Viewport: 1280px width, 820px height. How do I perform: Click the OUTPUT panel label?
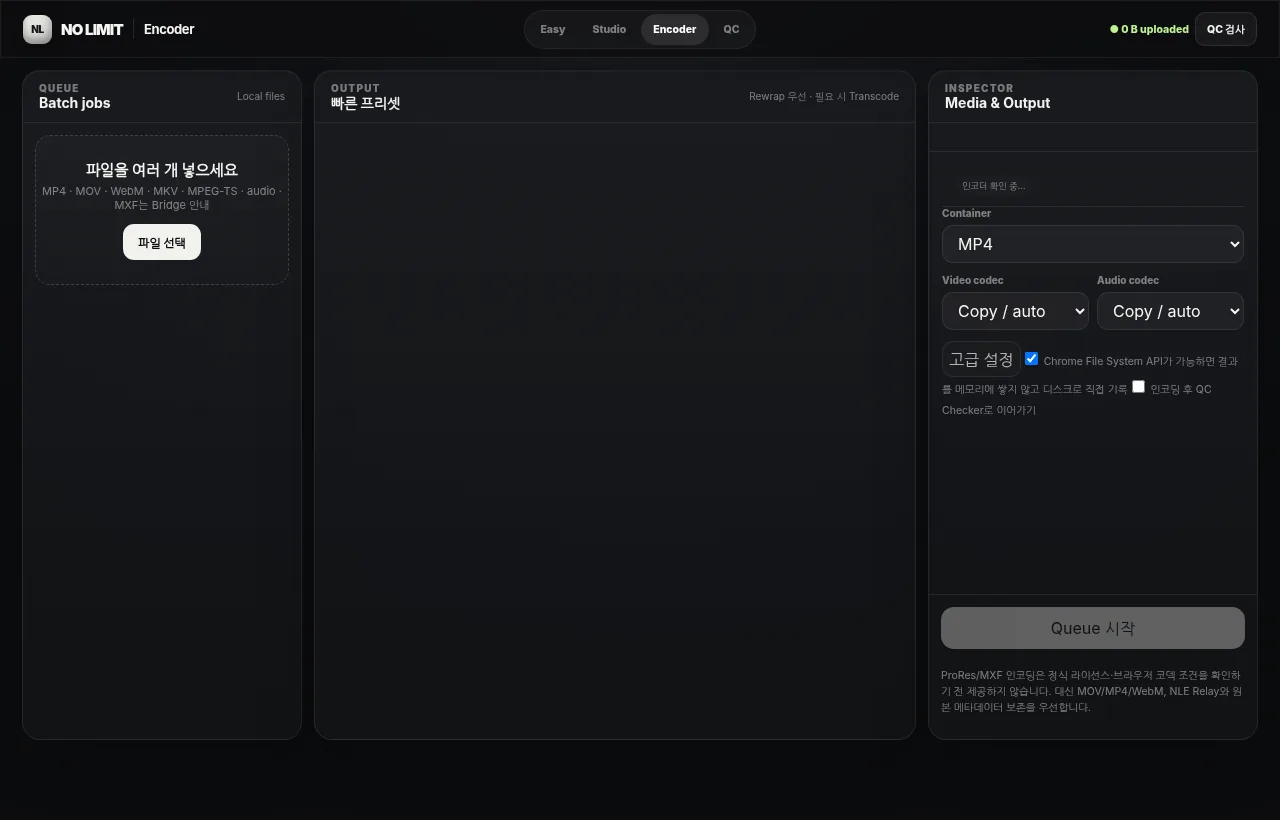pos(355,88)
